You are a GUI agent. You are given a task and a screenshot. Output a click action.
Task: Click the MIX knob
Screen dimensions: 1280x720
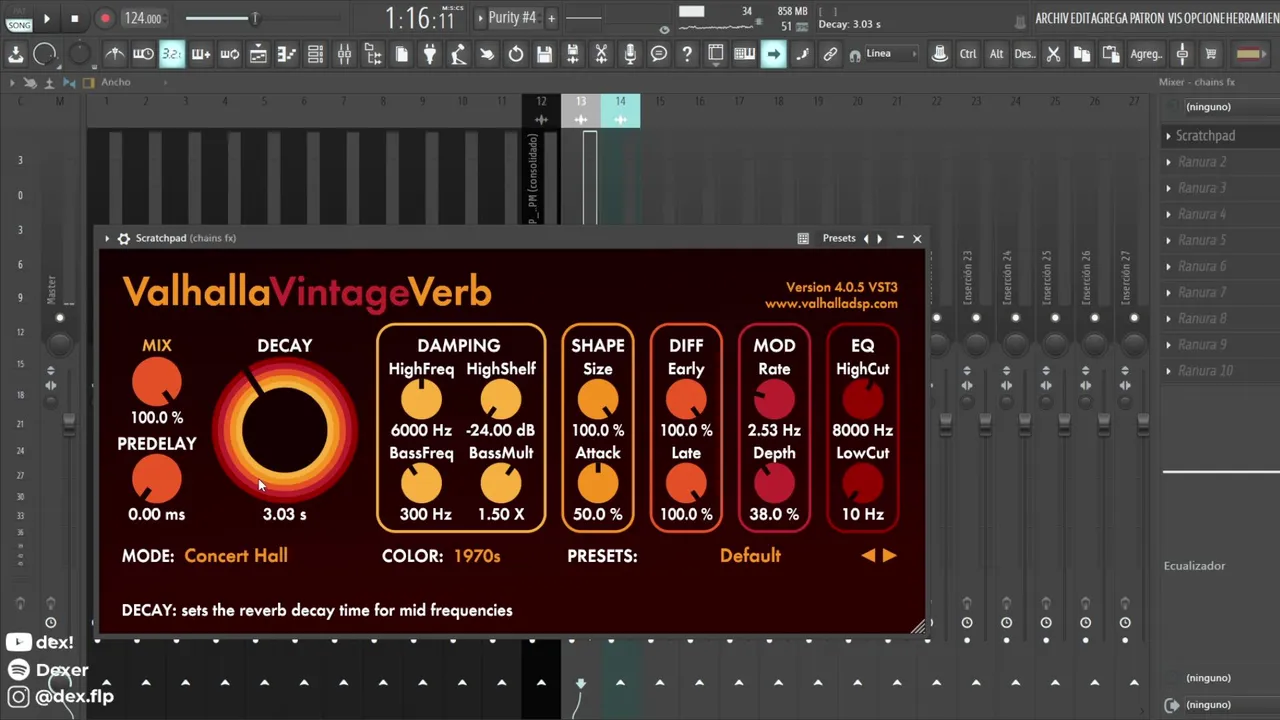pyautogui.click(x=157, y=383)
